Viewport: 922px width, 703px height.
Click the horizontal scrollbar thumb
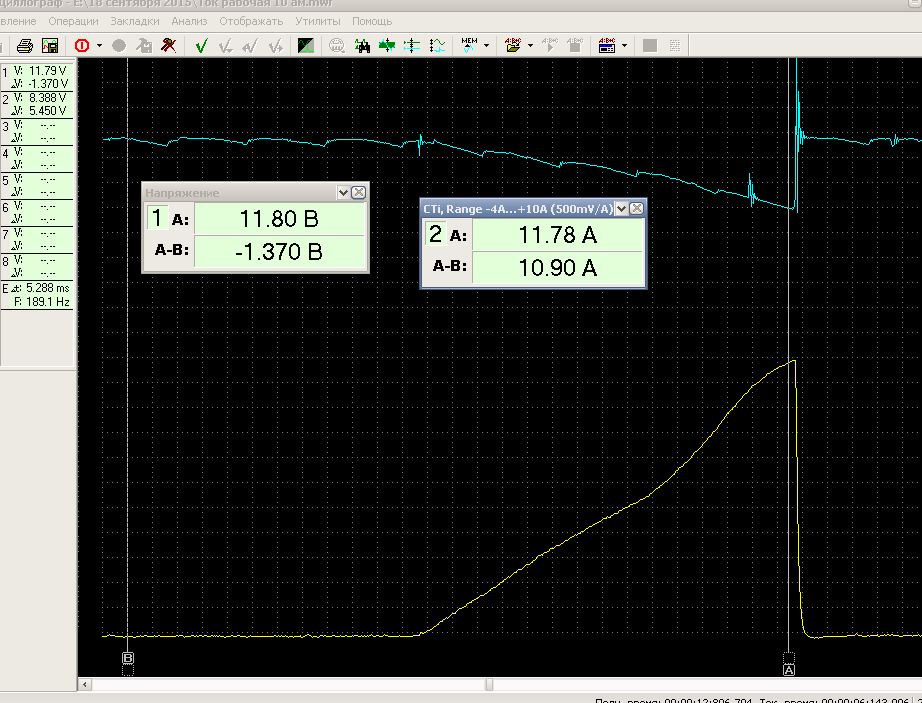click(x=489, y=685)
